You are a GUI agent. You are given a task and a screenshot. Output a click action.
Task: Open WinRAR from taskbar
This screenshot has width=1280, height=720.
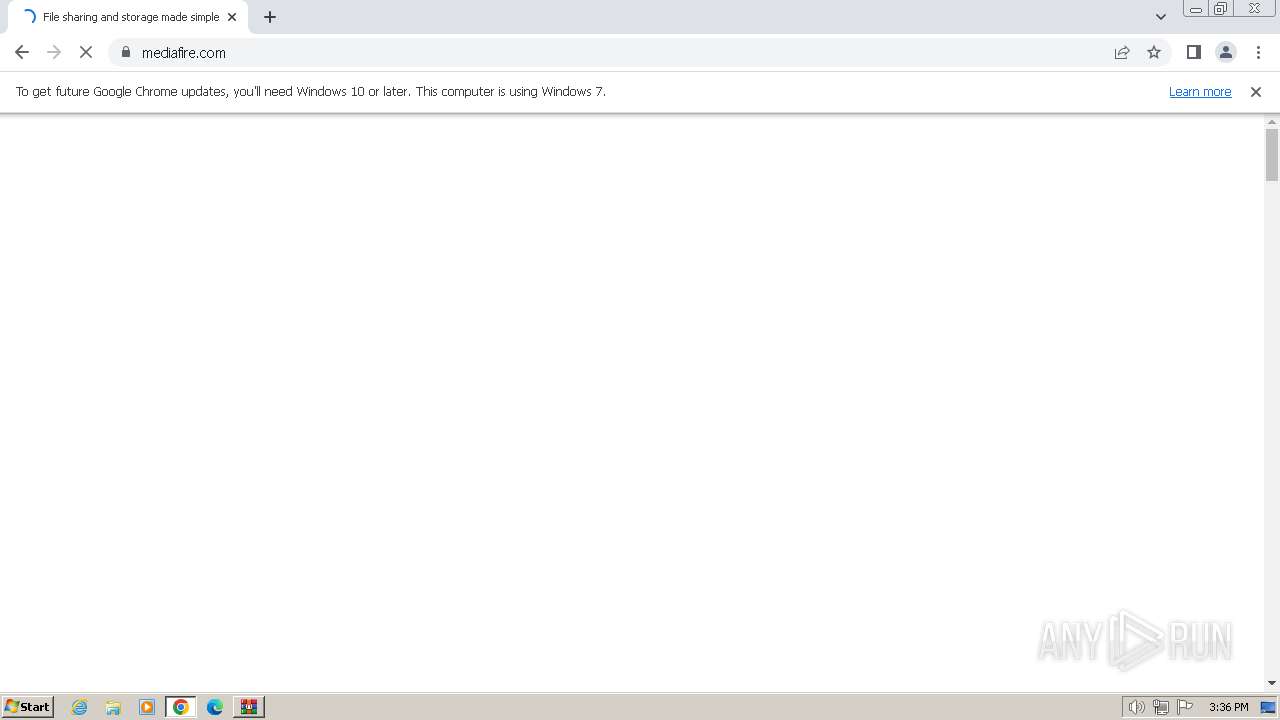pos(249,707)
